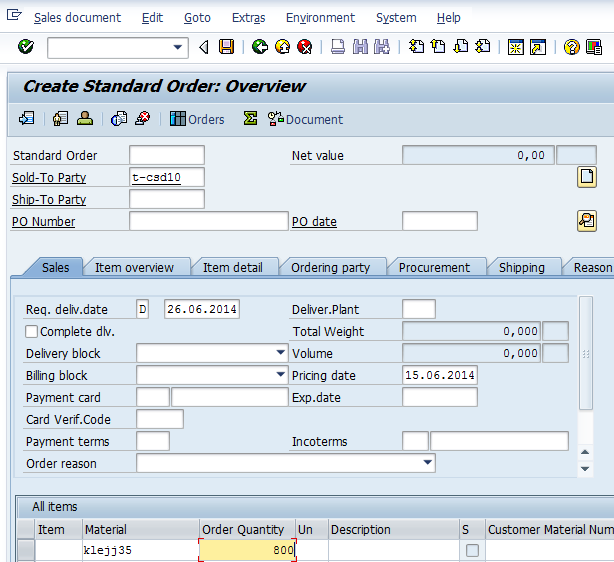The image size is (614, 562).
Task: Click the PO Number link label
Action: [x=43, y=222]
